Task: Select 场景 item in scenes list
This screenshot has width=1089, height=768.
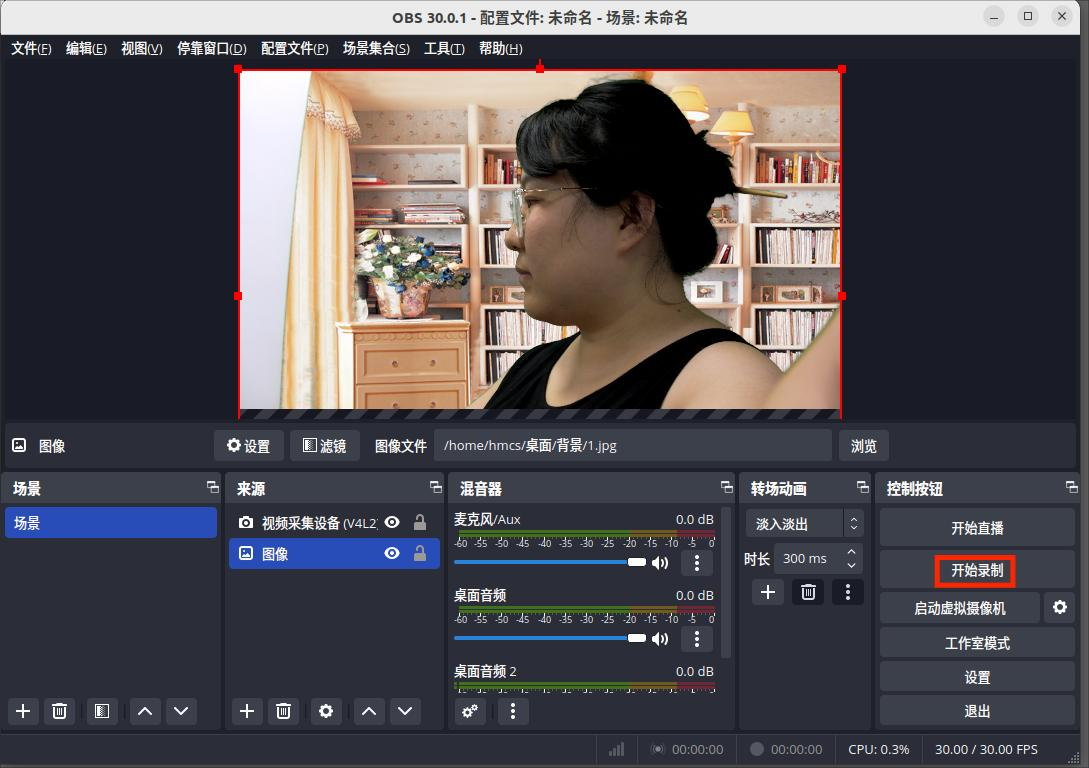Action: point(111,523)
